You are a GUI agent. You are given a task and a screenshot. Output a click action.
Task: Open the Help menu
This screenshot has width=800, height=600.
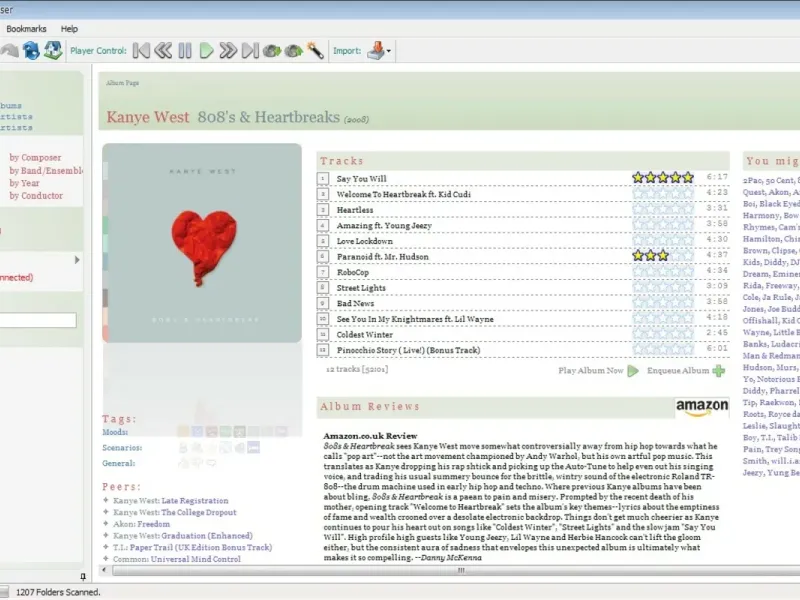pyautogui.click(x=69, y=29)
